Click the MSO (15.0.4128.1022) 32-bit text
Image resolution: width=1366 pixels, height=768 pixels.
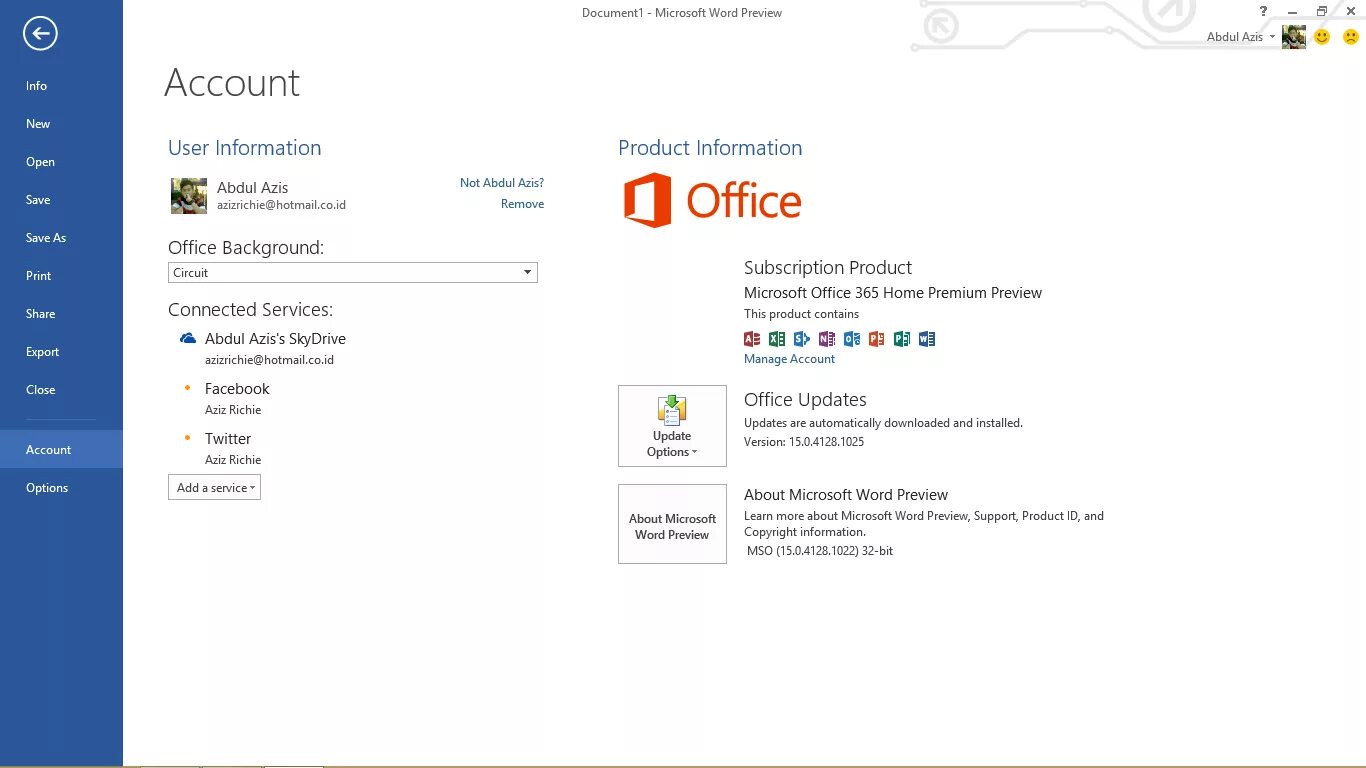820,551
